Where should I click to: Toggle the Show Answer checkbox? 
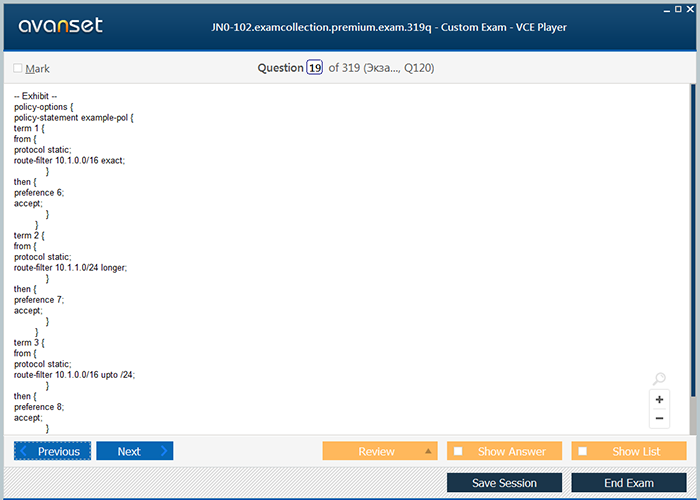[458, 451]
